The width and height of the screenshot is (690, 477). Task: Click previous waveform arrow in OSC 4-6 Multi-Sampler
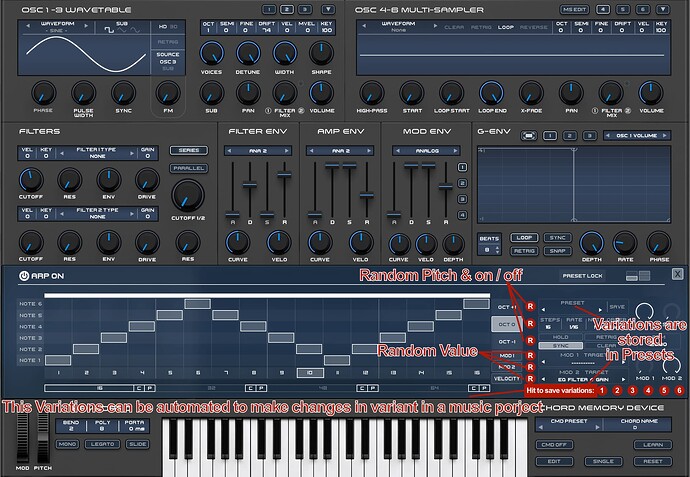364,26
